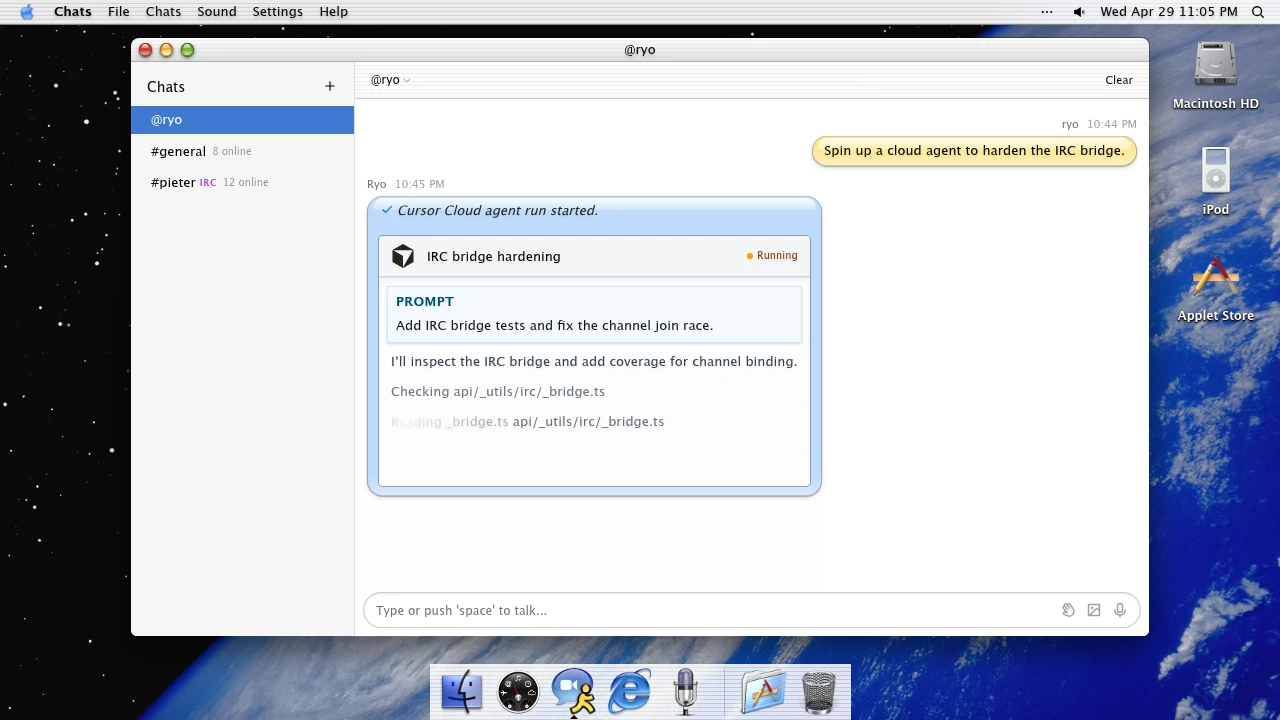1280x720 pixels.
Task: Focus the message input field
Action: (x=710, y=610)
